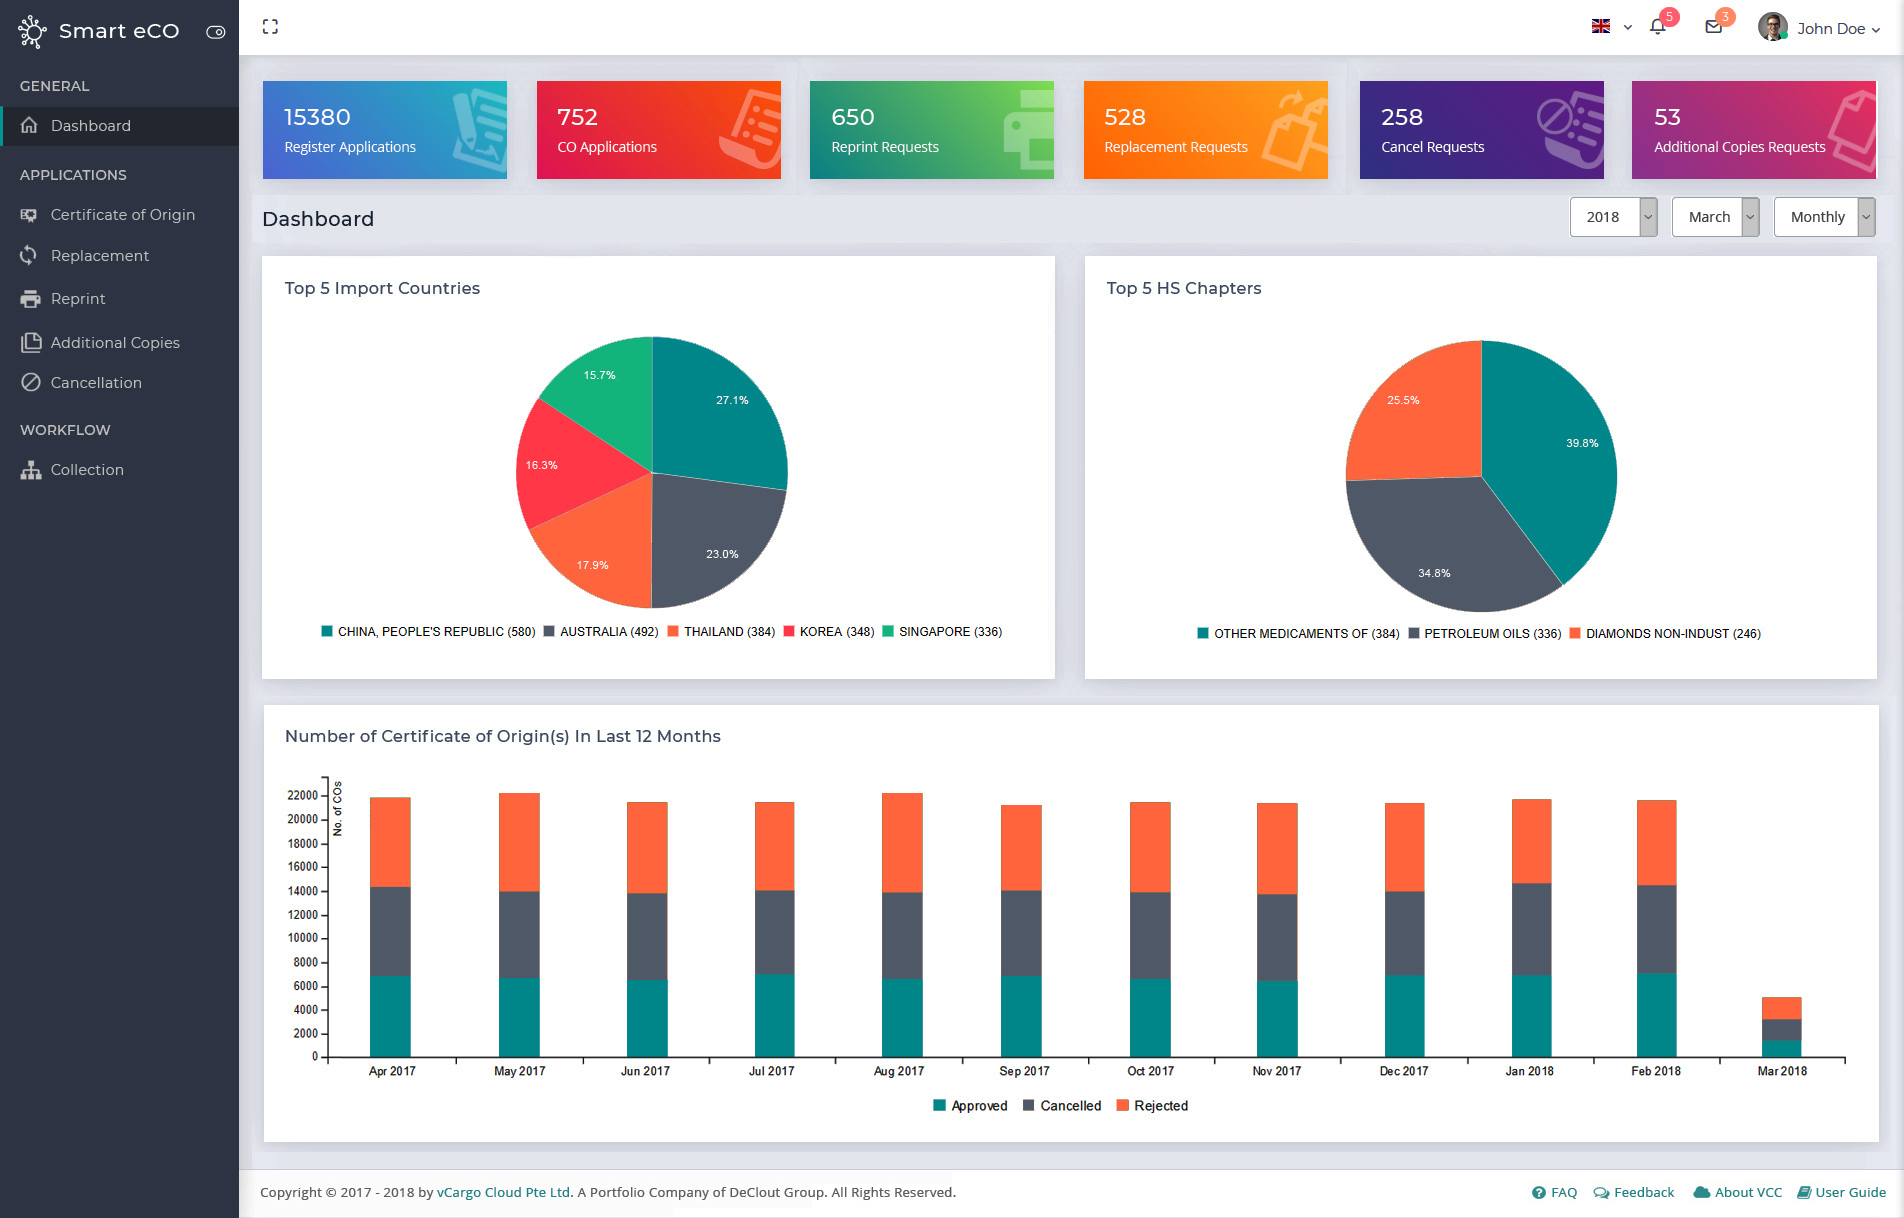Click the Cancellation icon in sidebar
The height and width of the screenshot is (1218, 1904).
30,383
